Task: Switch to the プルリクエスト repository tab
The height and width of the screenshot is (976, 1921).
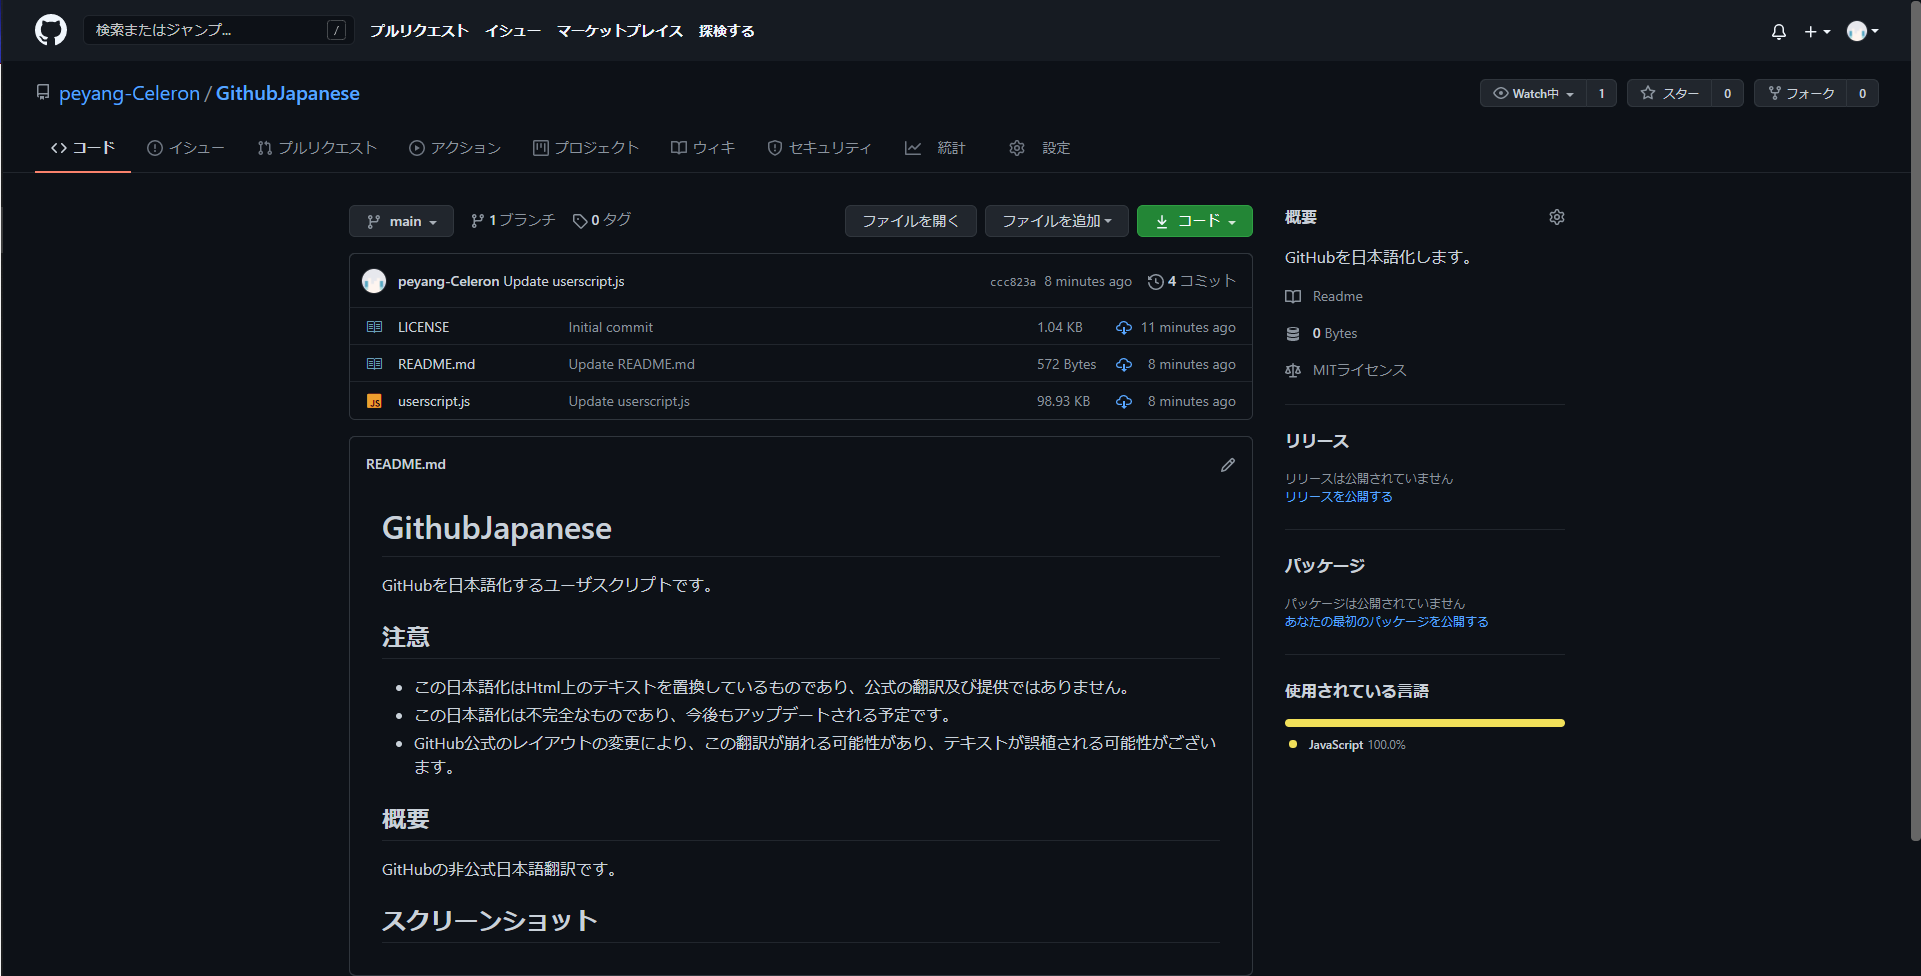Action: tap(317, 148)
